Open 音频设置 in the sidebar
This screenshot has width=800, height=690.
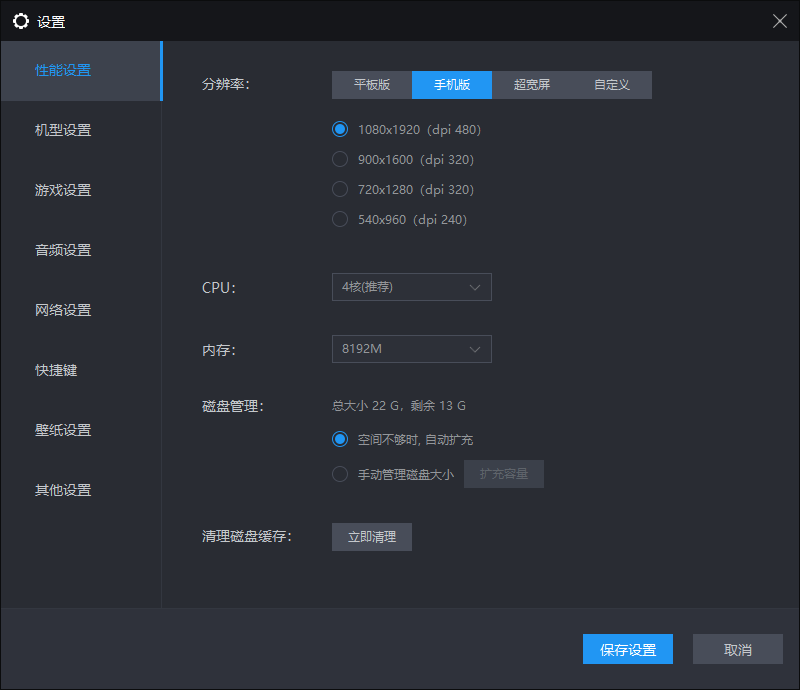pos(63,250)
